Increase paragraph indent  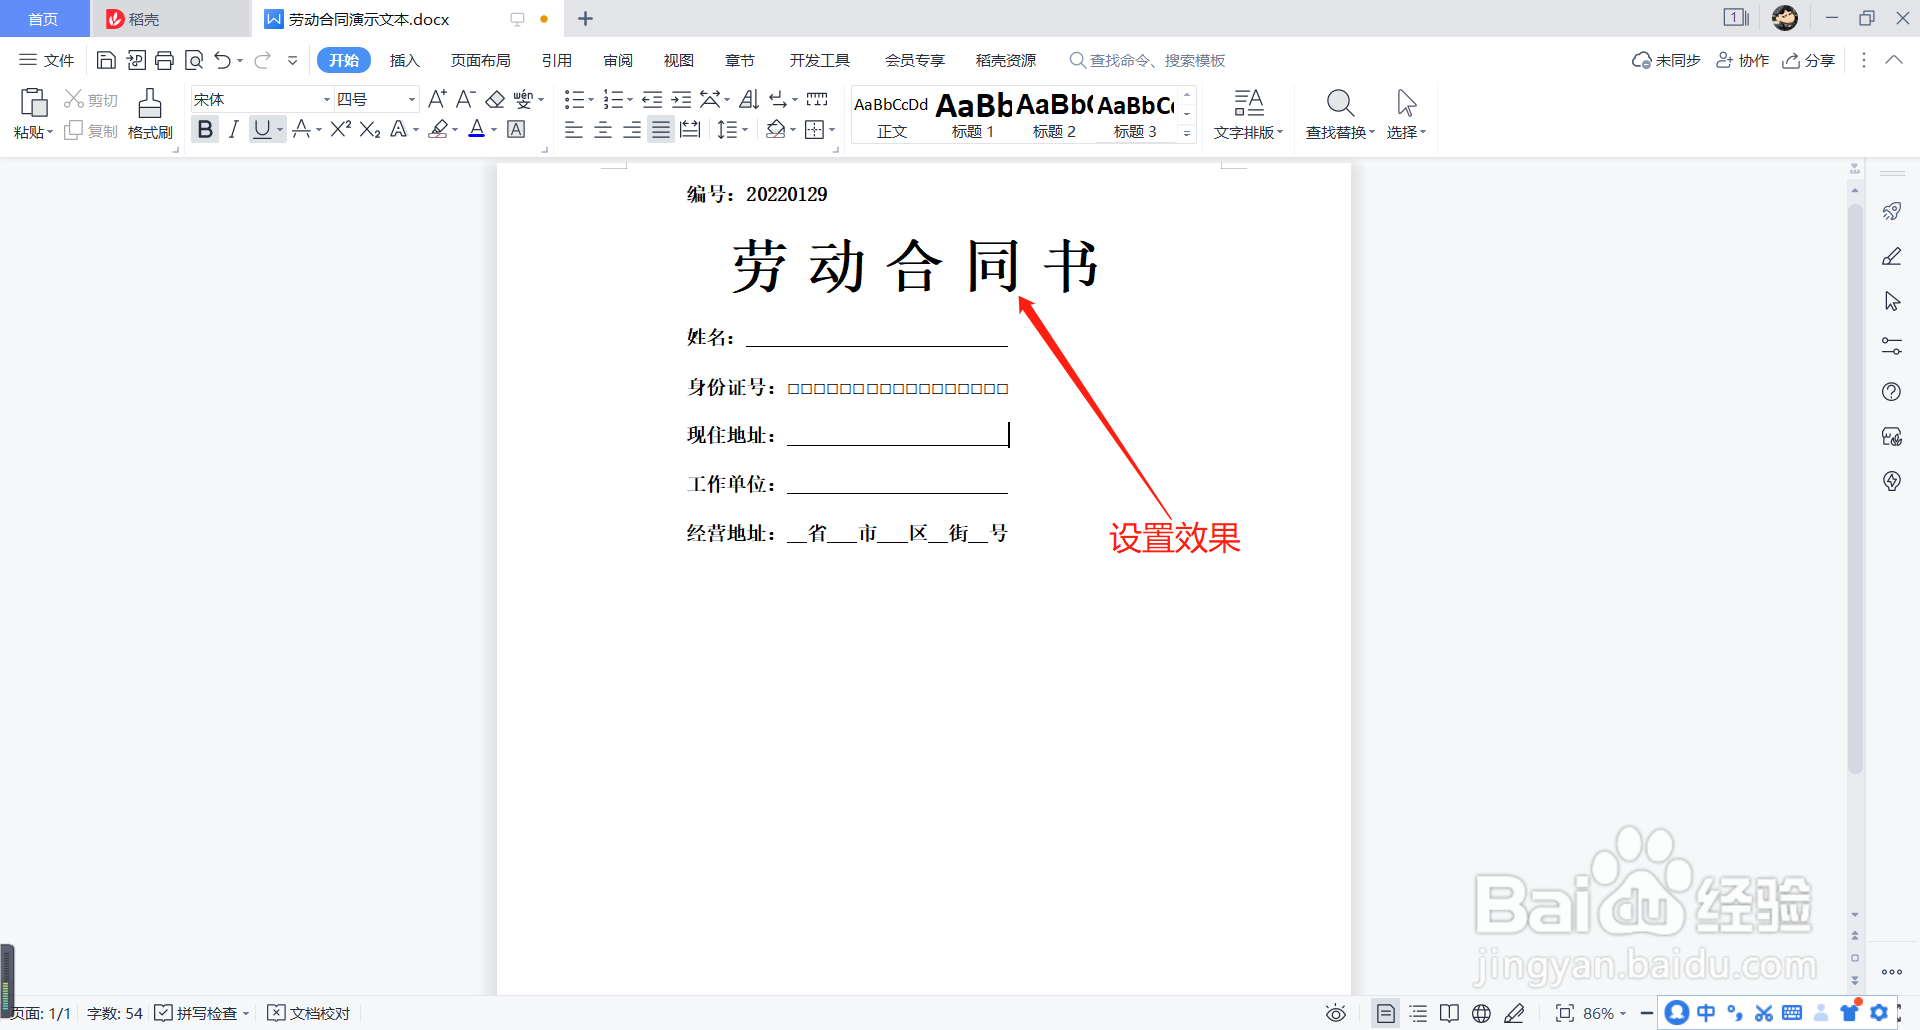tap(681, 99)
